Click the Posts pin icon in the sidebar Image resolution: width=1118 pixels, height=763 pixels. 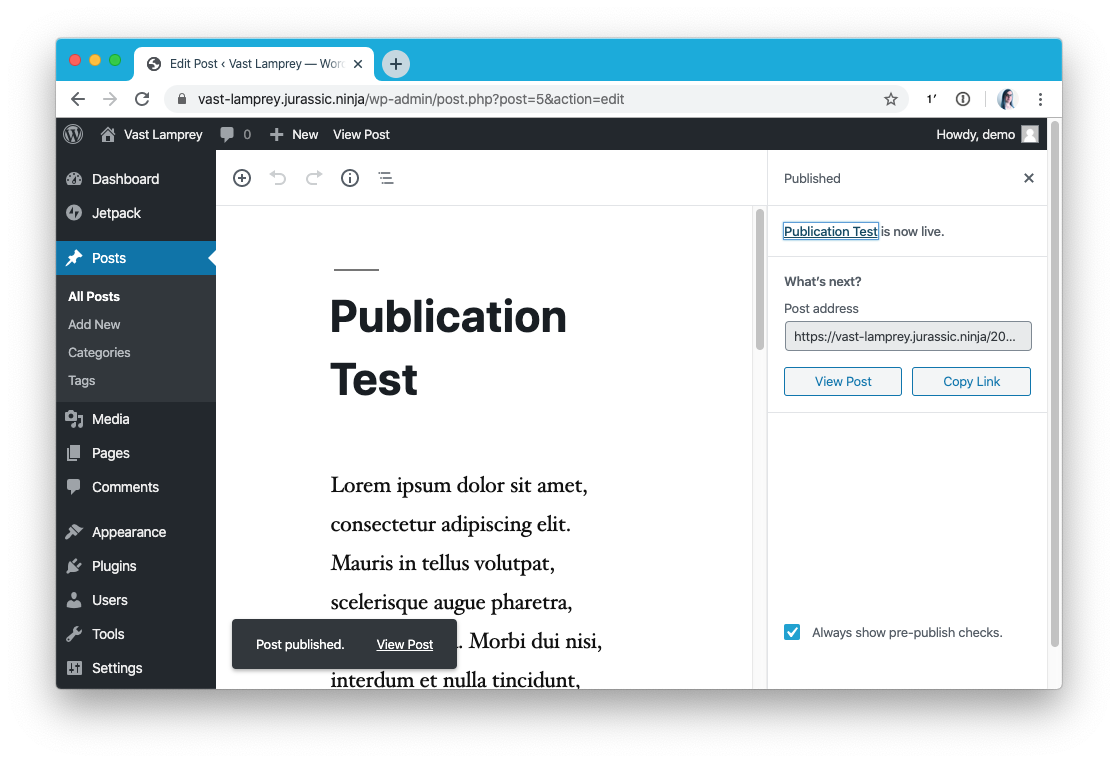(77, 258)
